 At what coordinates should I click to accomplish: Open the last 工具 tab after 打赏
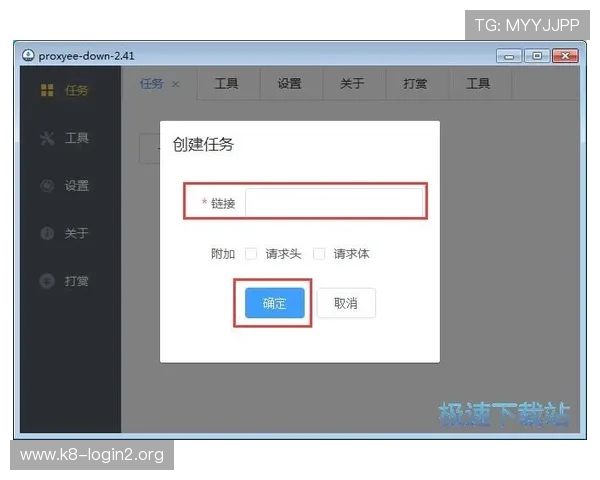(480, 84)
